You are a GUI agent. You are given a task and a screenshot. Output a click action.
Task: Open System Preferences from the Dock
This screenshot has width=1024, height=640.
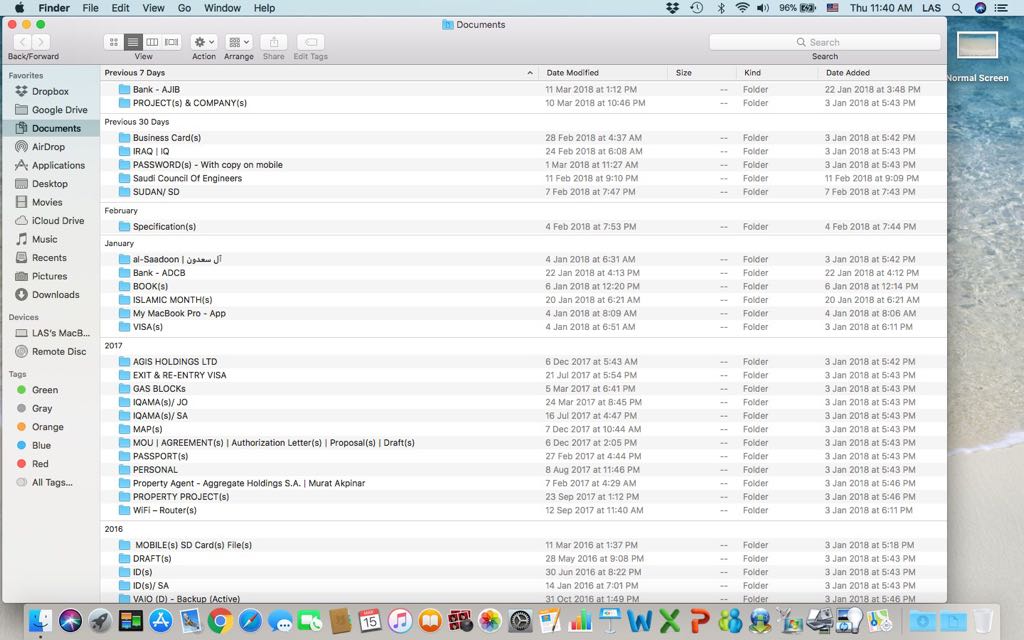[520, 620]
